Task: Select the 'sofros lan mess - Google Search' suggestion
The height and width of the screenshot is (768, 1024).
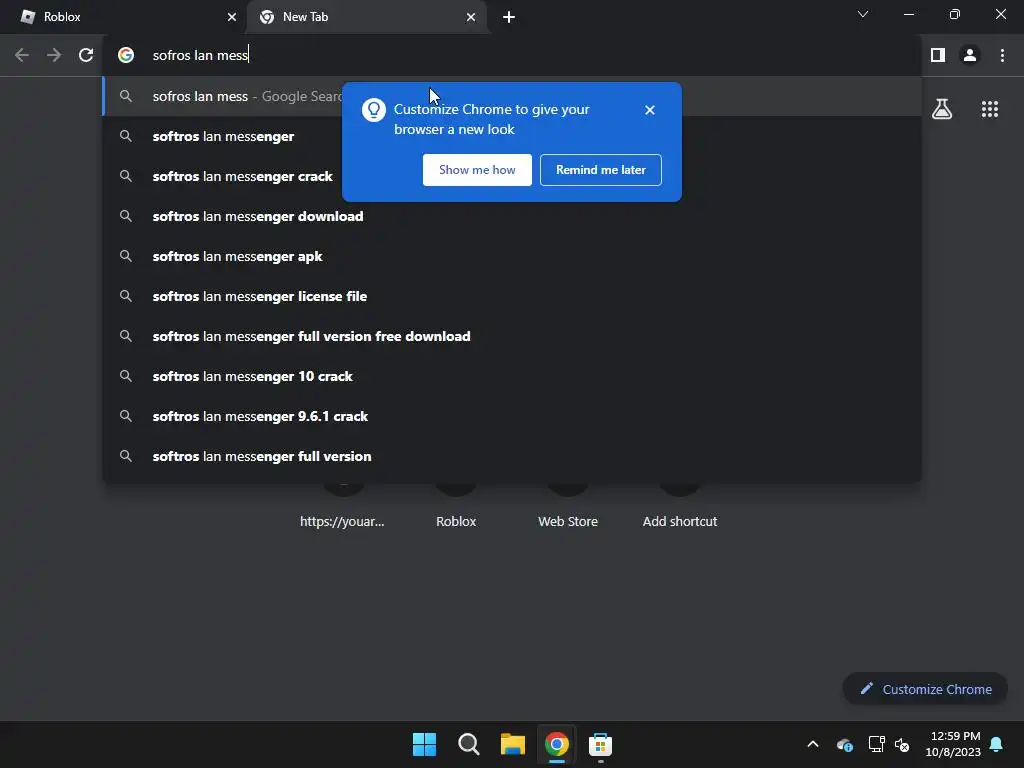Action: point(512,96)
